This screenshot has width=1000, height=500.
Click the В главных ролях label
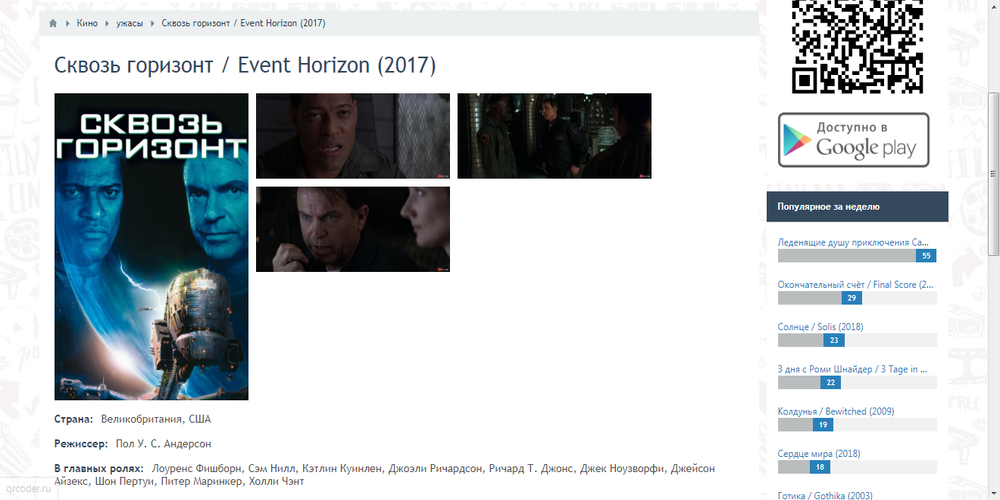tap(99, 469)
